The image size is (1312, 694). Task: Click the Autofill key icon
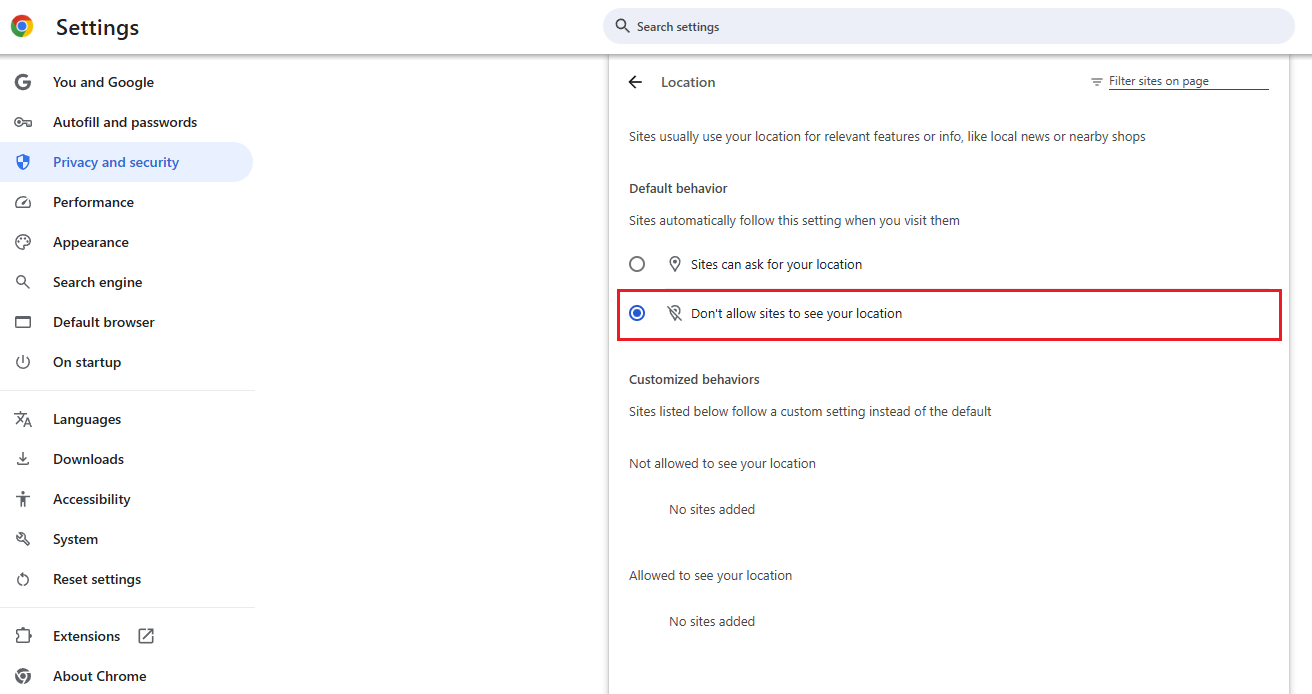23,122
